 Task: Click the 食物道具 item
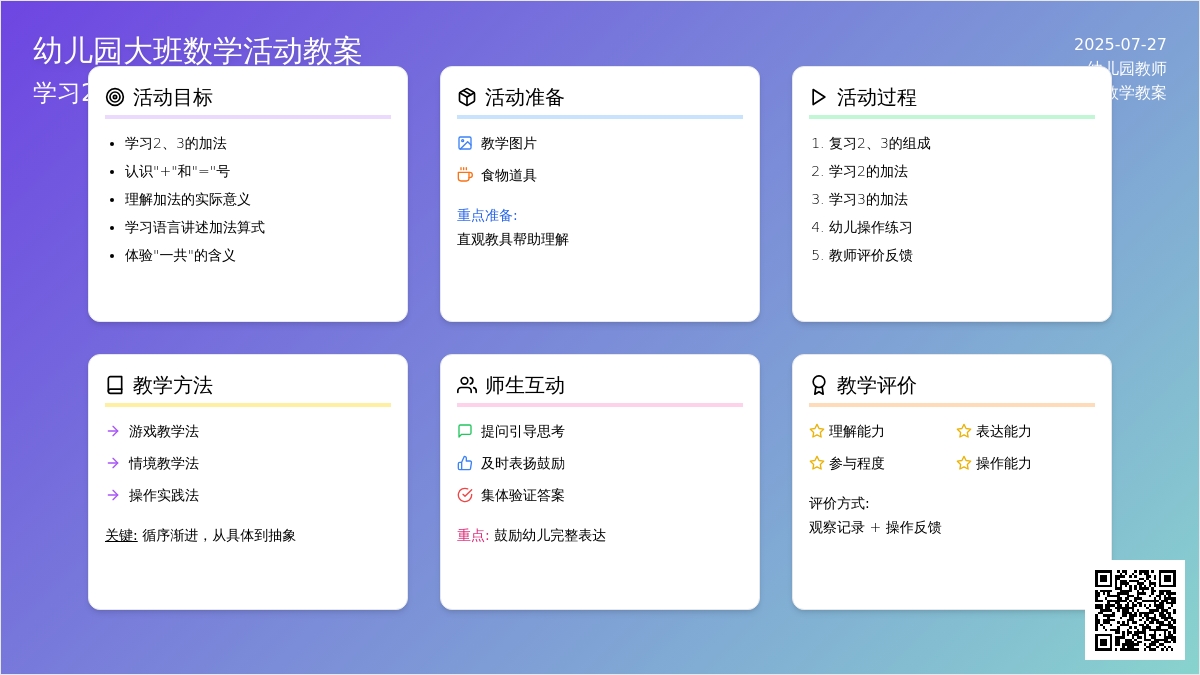509,175
